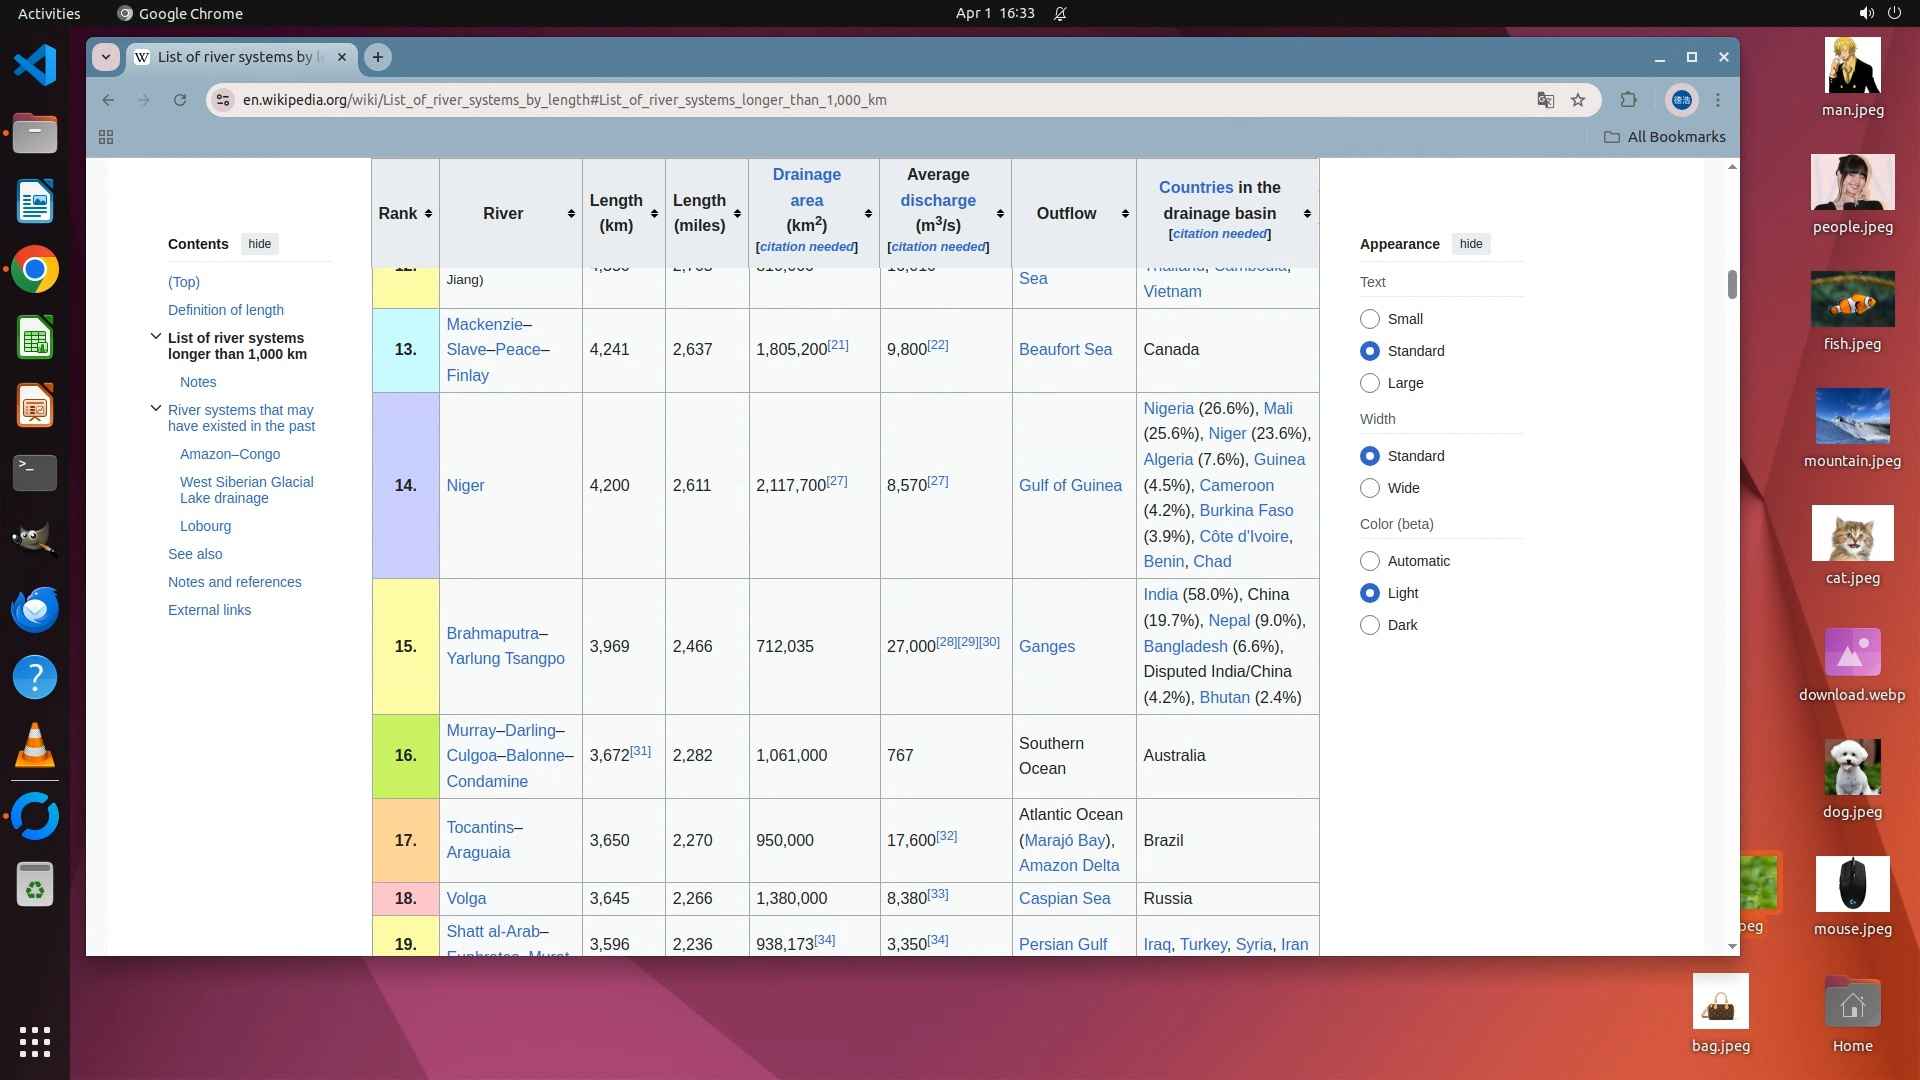Open the Niger river link
Image resolution: width=1920 pixels, height=1080 pixels.
point(465,485)
